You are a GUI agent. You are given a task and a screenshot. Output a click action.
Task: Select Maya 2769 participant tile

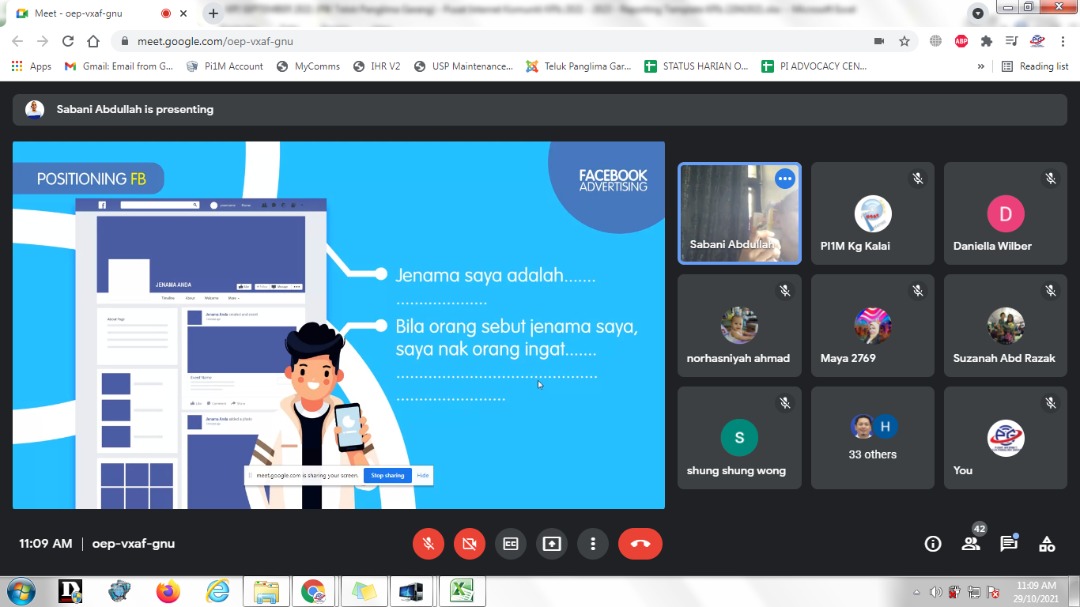[x=872, y=325]
